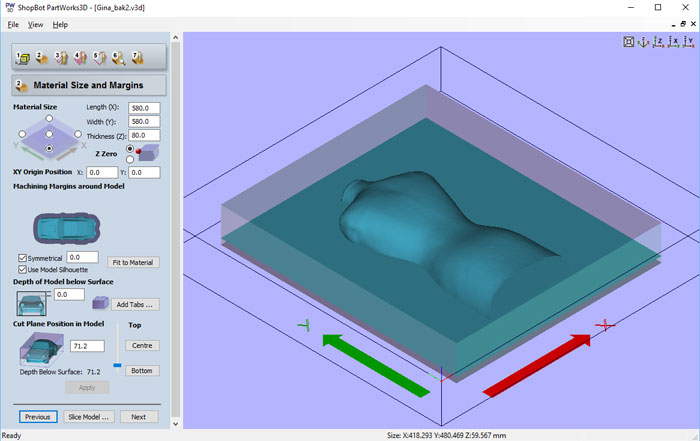Set cut plane to Centre
Image resolution: width=700 pixels, height=441 pixels.
point(142,345)
